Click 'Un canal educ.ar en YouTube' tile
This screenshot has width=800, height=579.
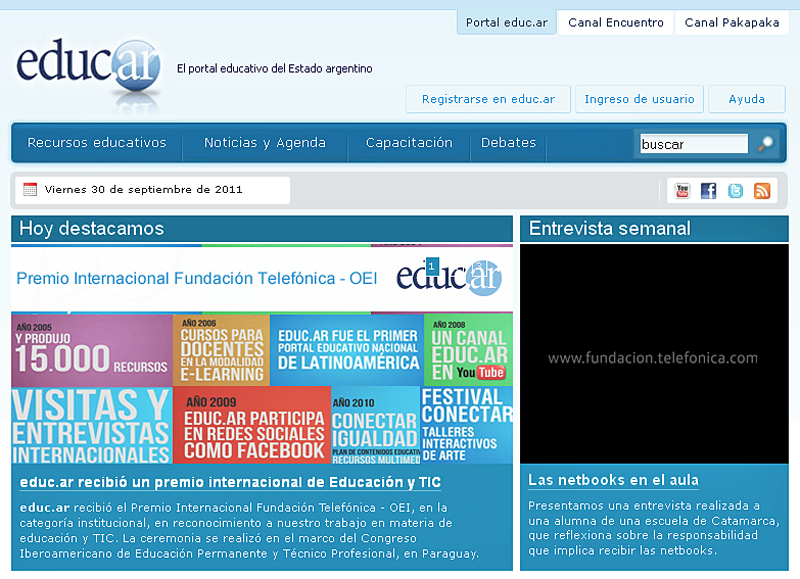[x=468, y=350]
